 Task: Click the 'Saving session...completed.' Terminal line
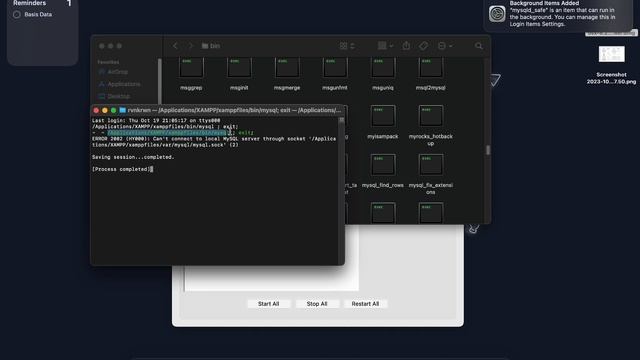(133, 157)
